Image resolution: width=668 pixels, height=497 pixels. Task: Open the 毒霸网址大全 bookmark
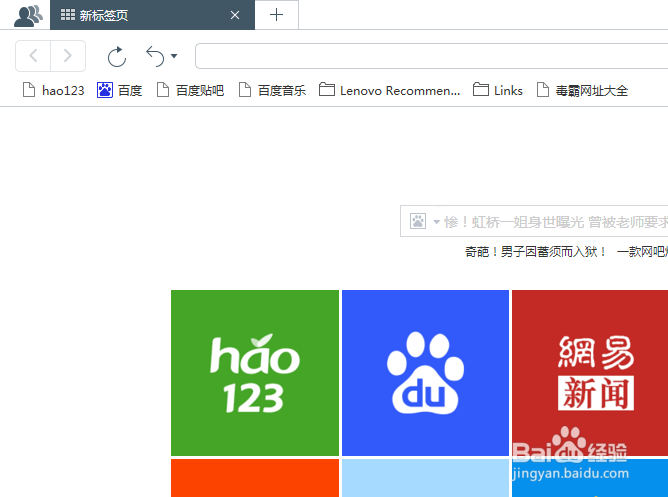582,90
